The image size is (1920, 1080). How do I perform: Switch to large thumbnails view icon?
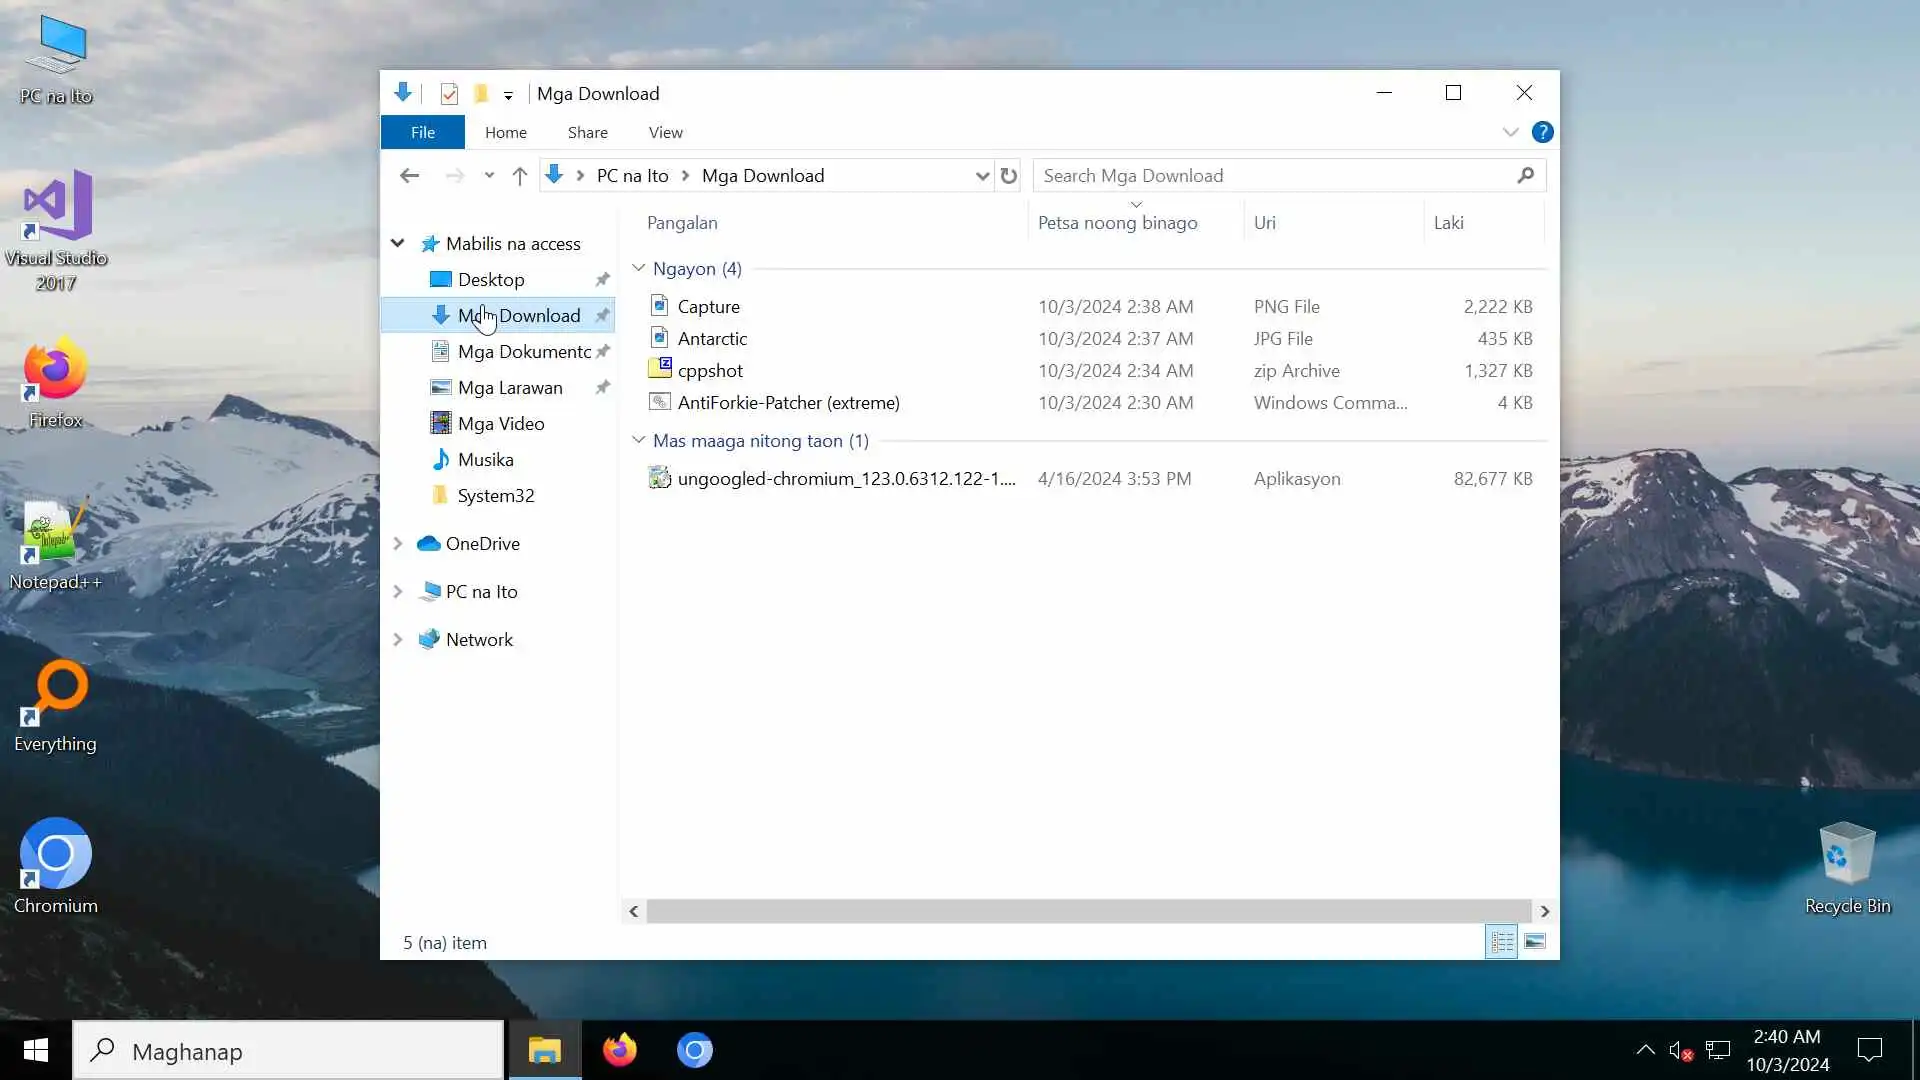(1534, 942)
